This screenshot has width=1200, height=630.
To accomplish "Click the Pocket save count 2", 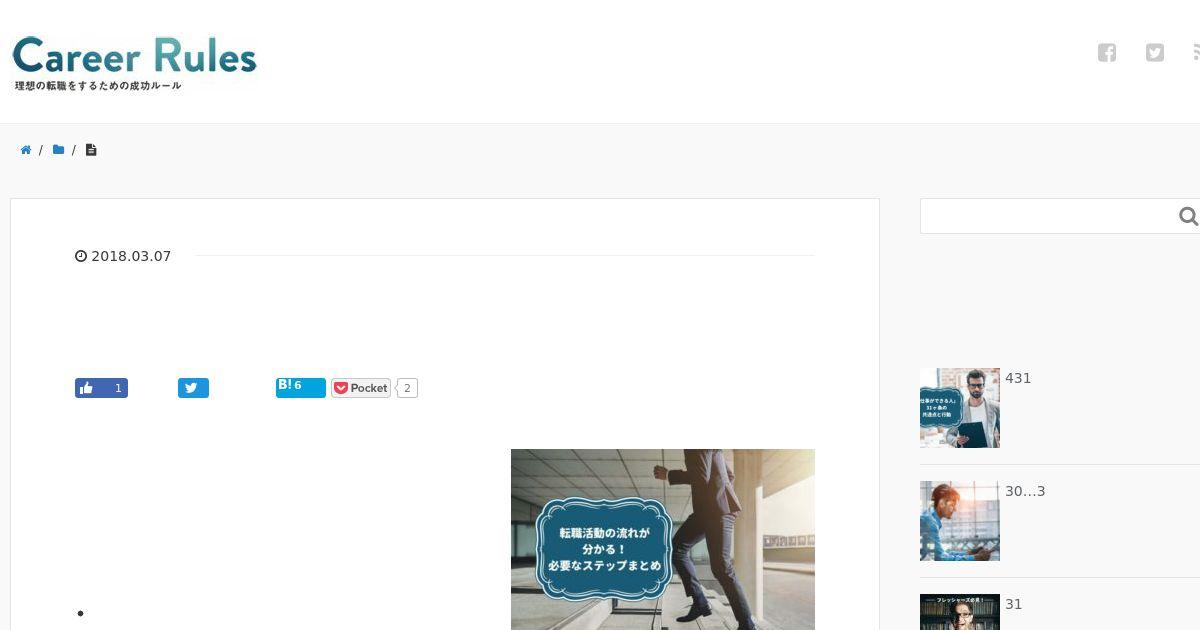I will click(407, 388).
